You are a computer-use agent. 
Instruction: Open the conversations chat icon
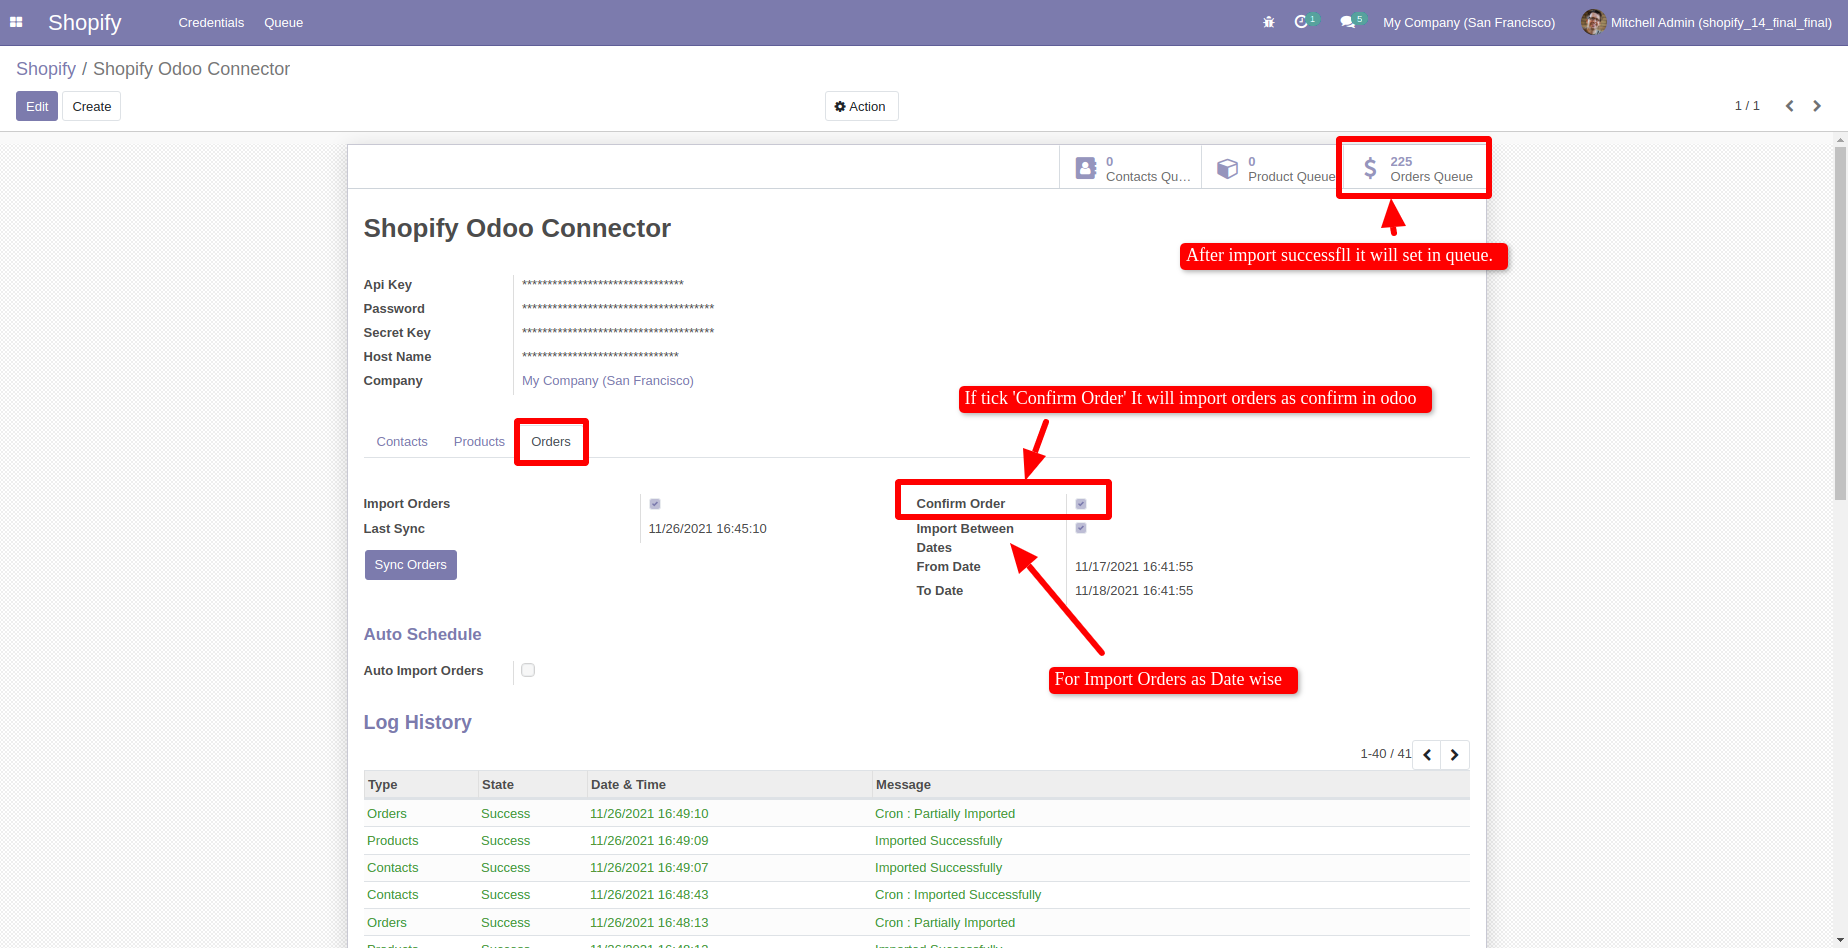1347,22
